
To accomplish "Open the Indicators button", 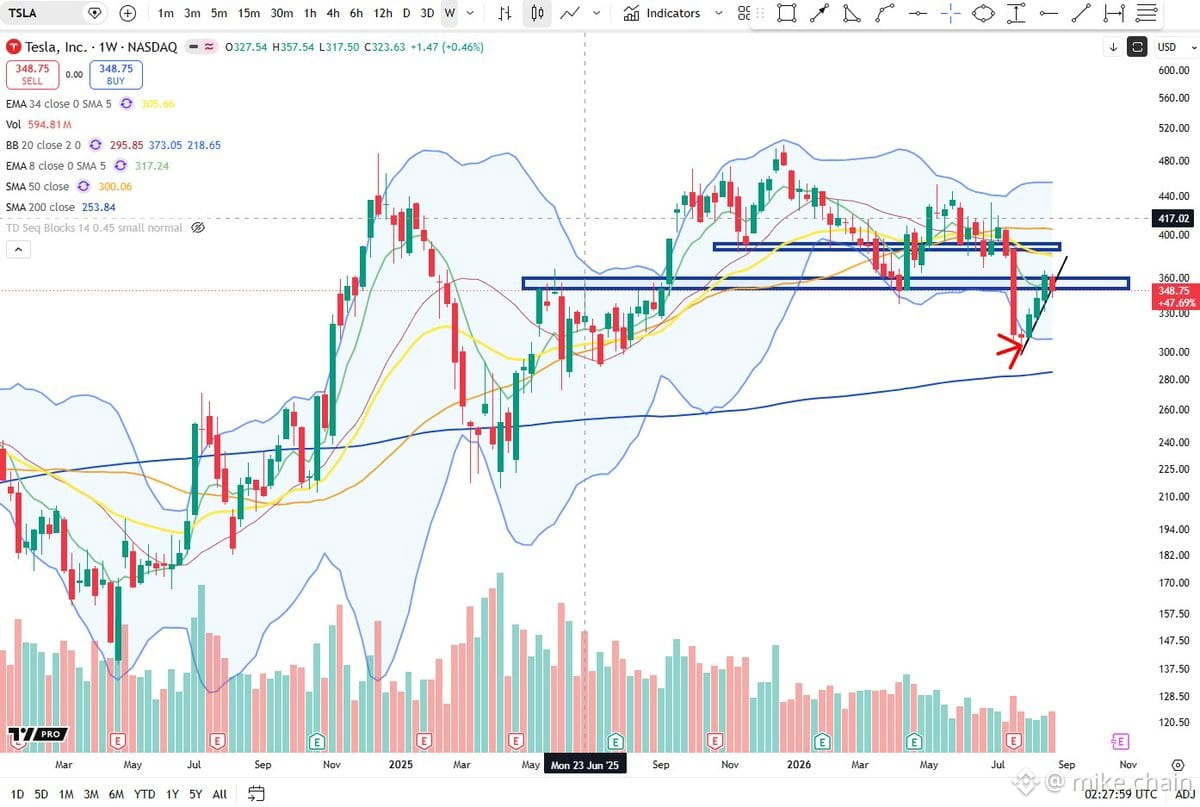I will coord(661,13).
